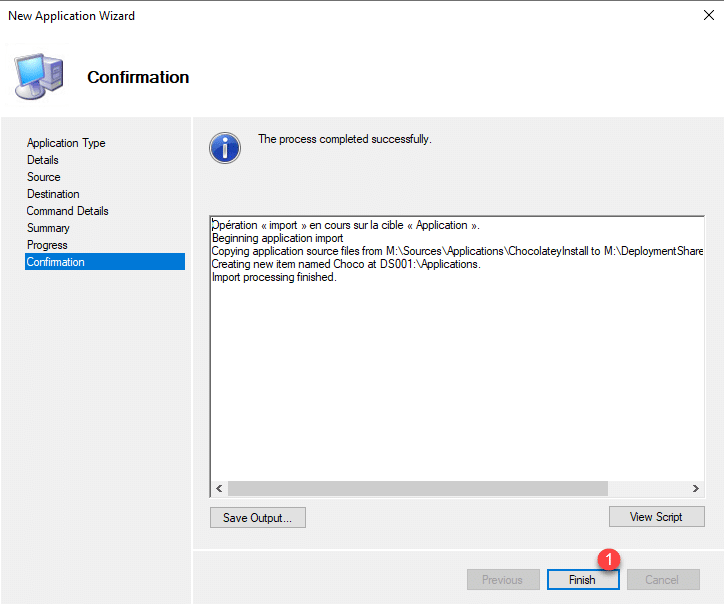This screenshot has width=724, height=604.
Task: Click the output scrollbar left arrow
Action: tap(219, 488)
